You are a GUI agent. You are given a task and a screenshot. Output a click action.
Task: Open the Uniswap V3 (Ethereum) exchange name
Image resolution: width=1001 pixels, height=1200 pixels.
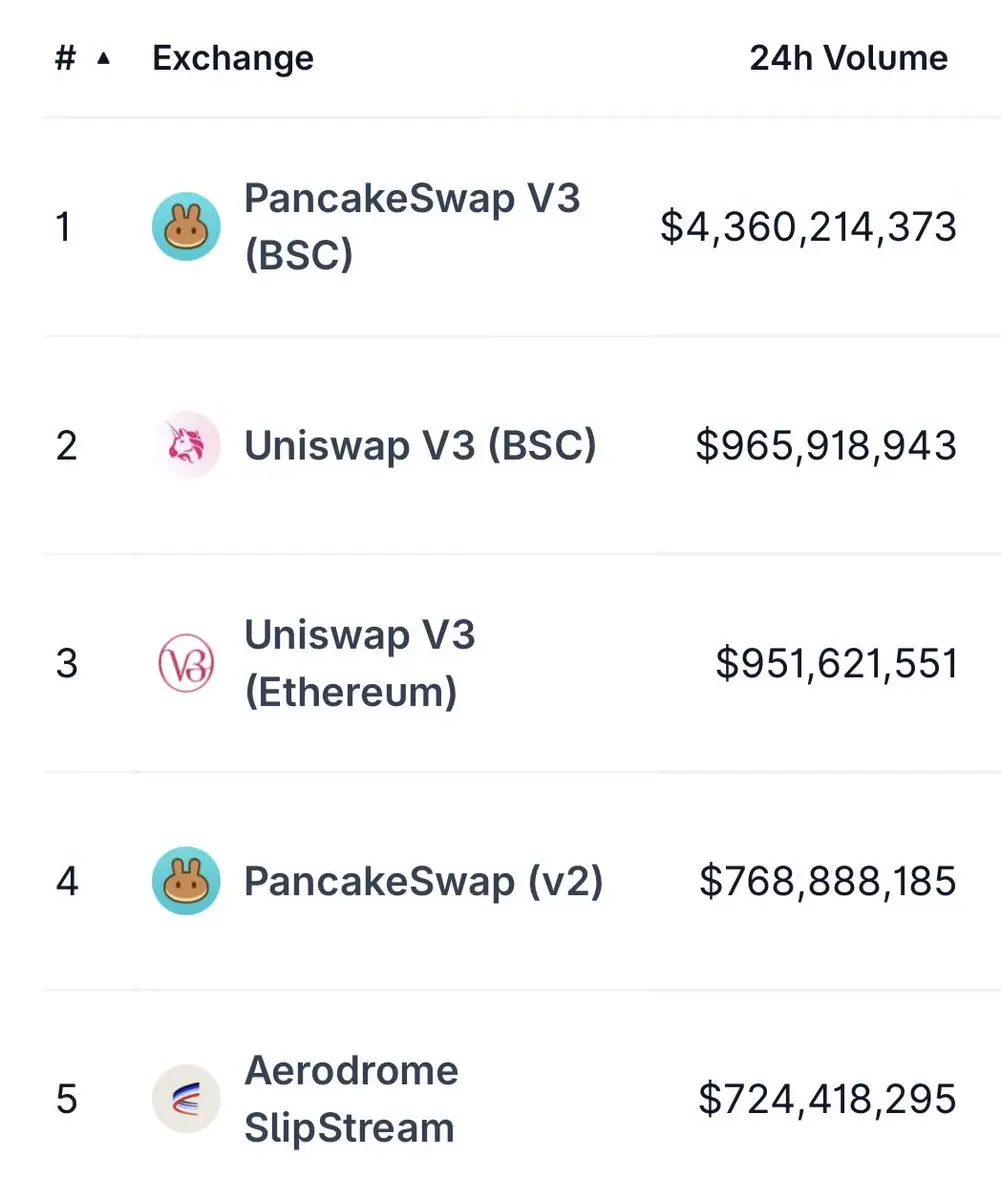tap(360, 663)
